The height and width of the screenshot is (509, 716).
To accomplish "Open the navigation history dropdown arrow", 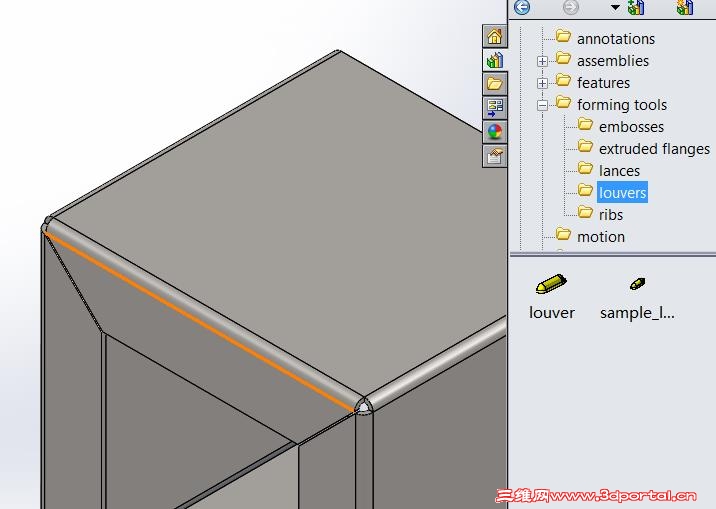I will (615, 7).
